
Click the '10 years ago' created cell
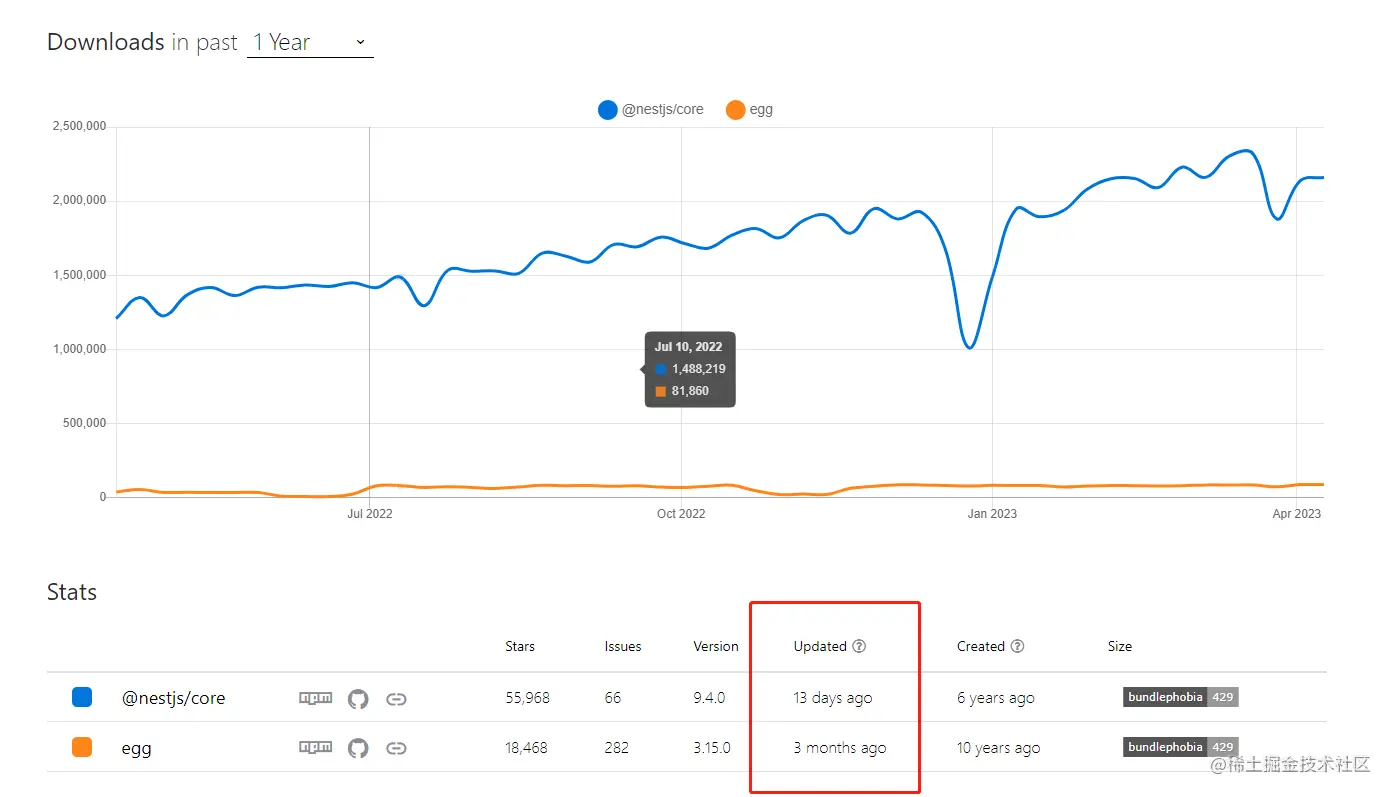999,747
